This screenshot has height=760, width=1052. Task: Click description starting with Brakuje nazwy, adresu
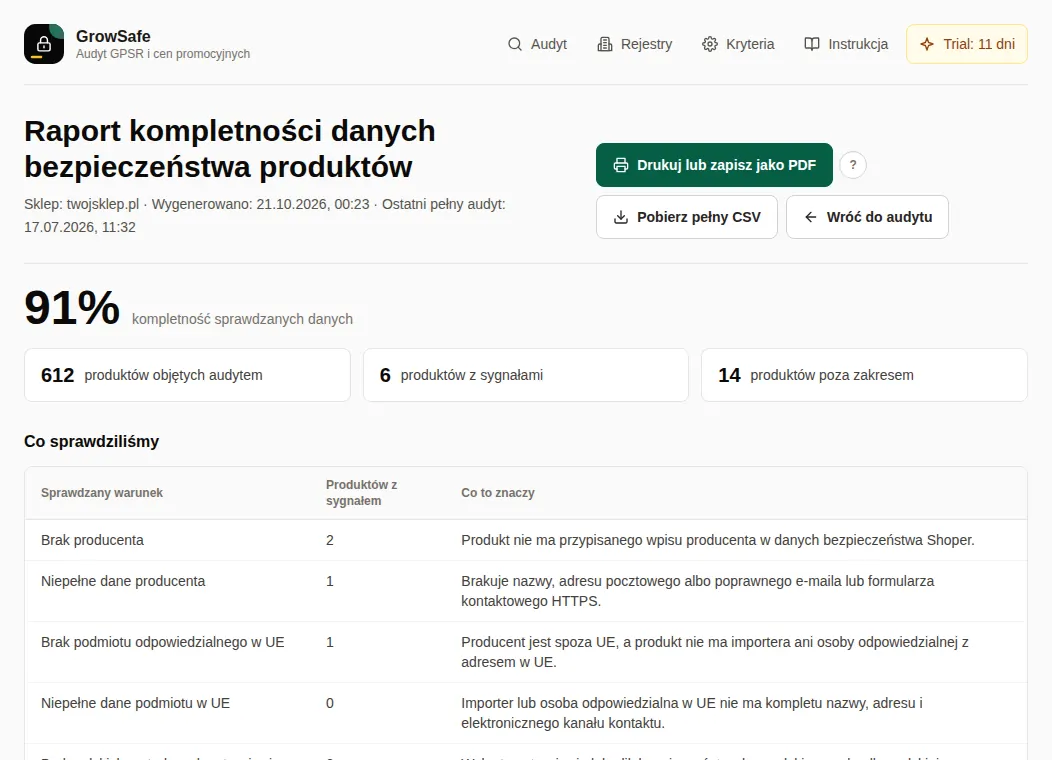698,591
